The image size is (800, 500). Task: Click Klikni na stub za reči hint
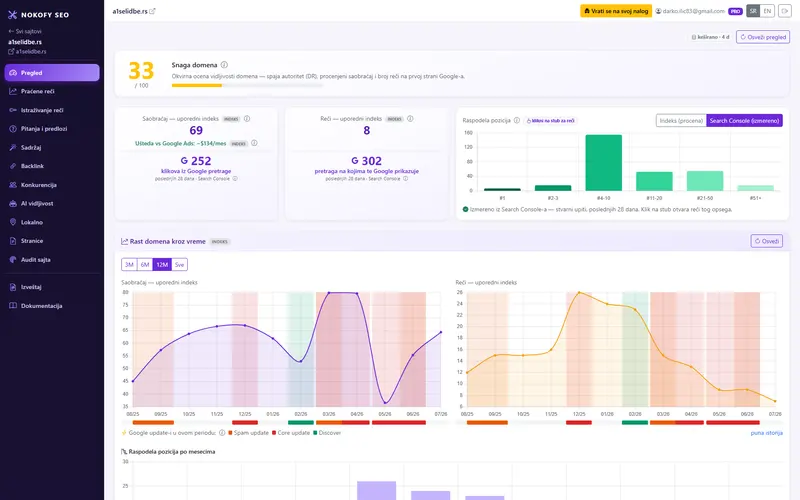click(x=550, y=120)
